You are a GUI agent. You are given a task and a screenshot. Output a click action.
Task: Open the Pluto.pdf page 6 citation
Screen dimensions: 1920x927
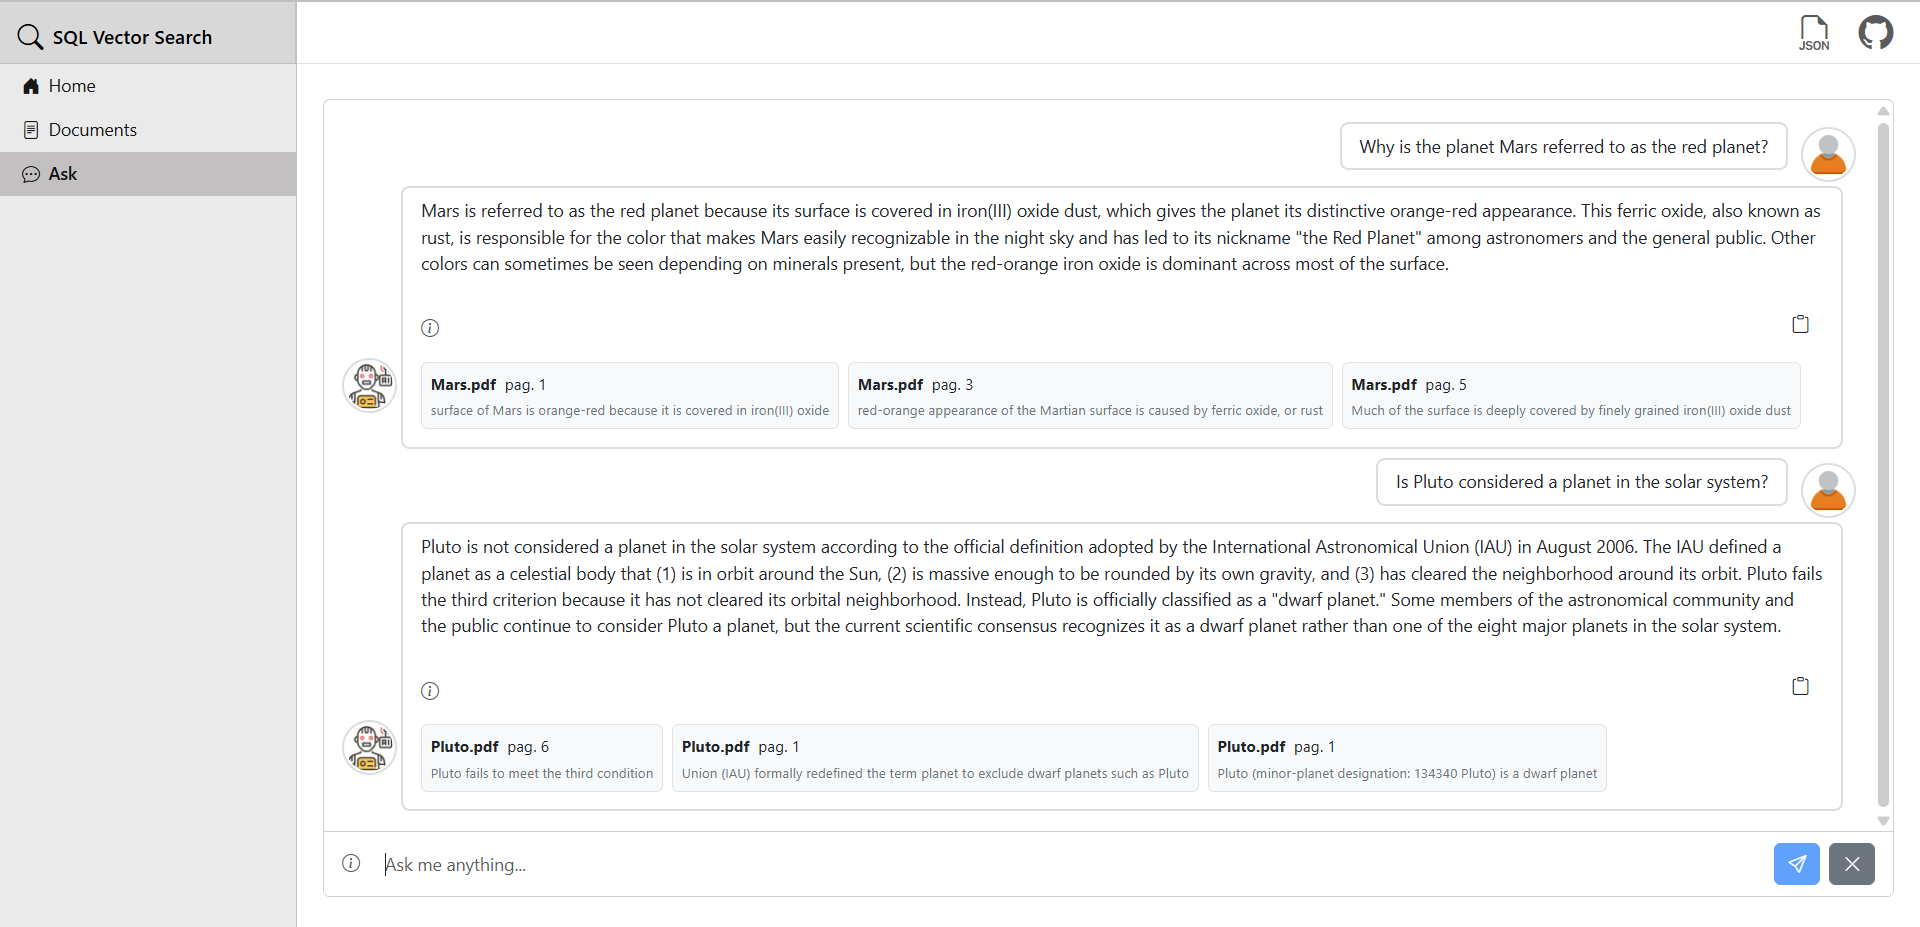(x=541, y=757)
